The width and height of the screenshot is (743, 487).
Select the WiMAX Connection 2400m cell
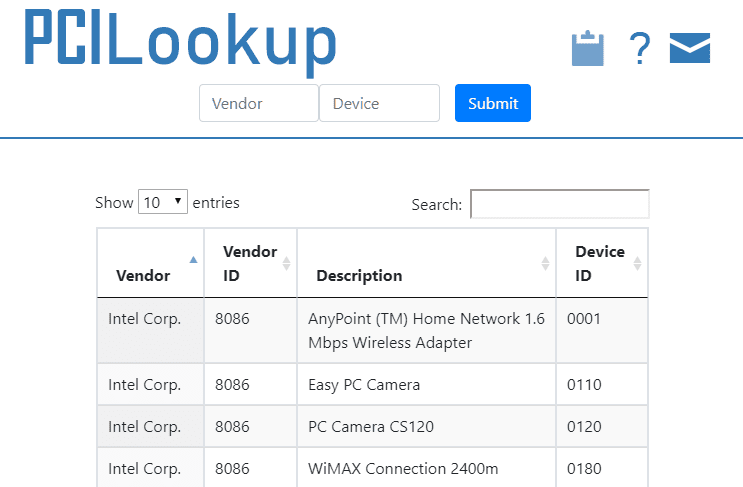(x=426, y=468)
